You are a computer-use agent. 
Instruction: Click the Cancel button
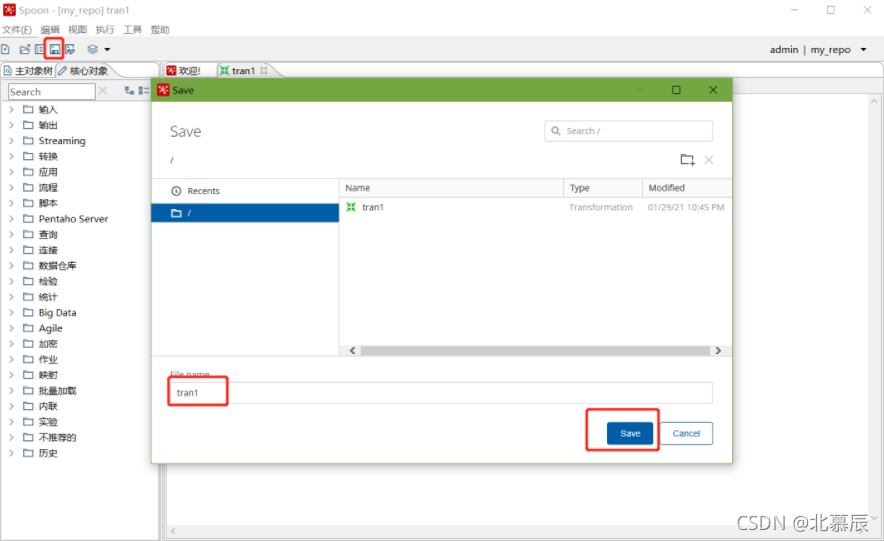(686, 433)
